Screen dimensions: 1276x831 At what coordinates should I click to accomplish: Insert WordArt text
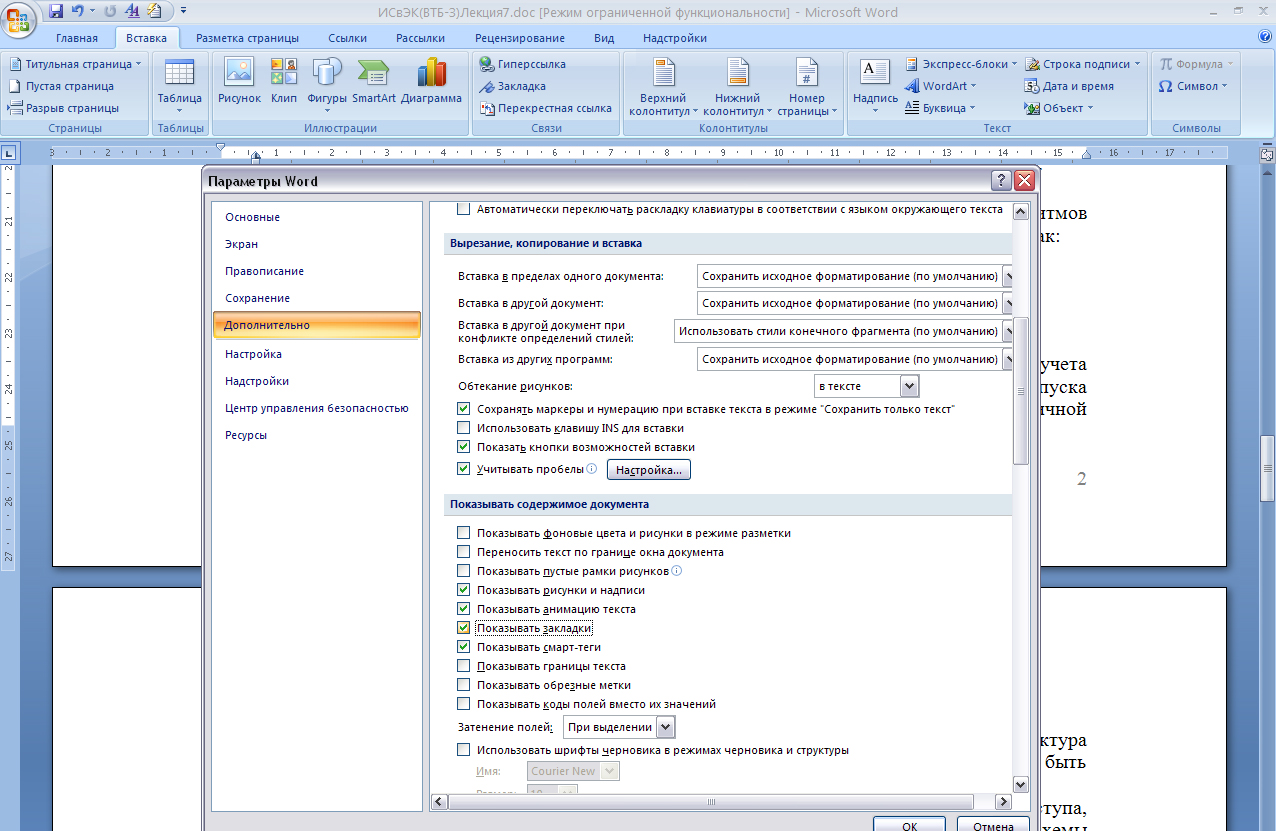[940, 86]
